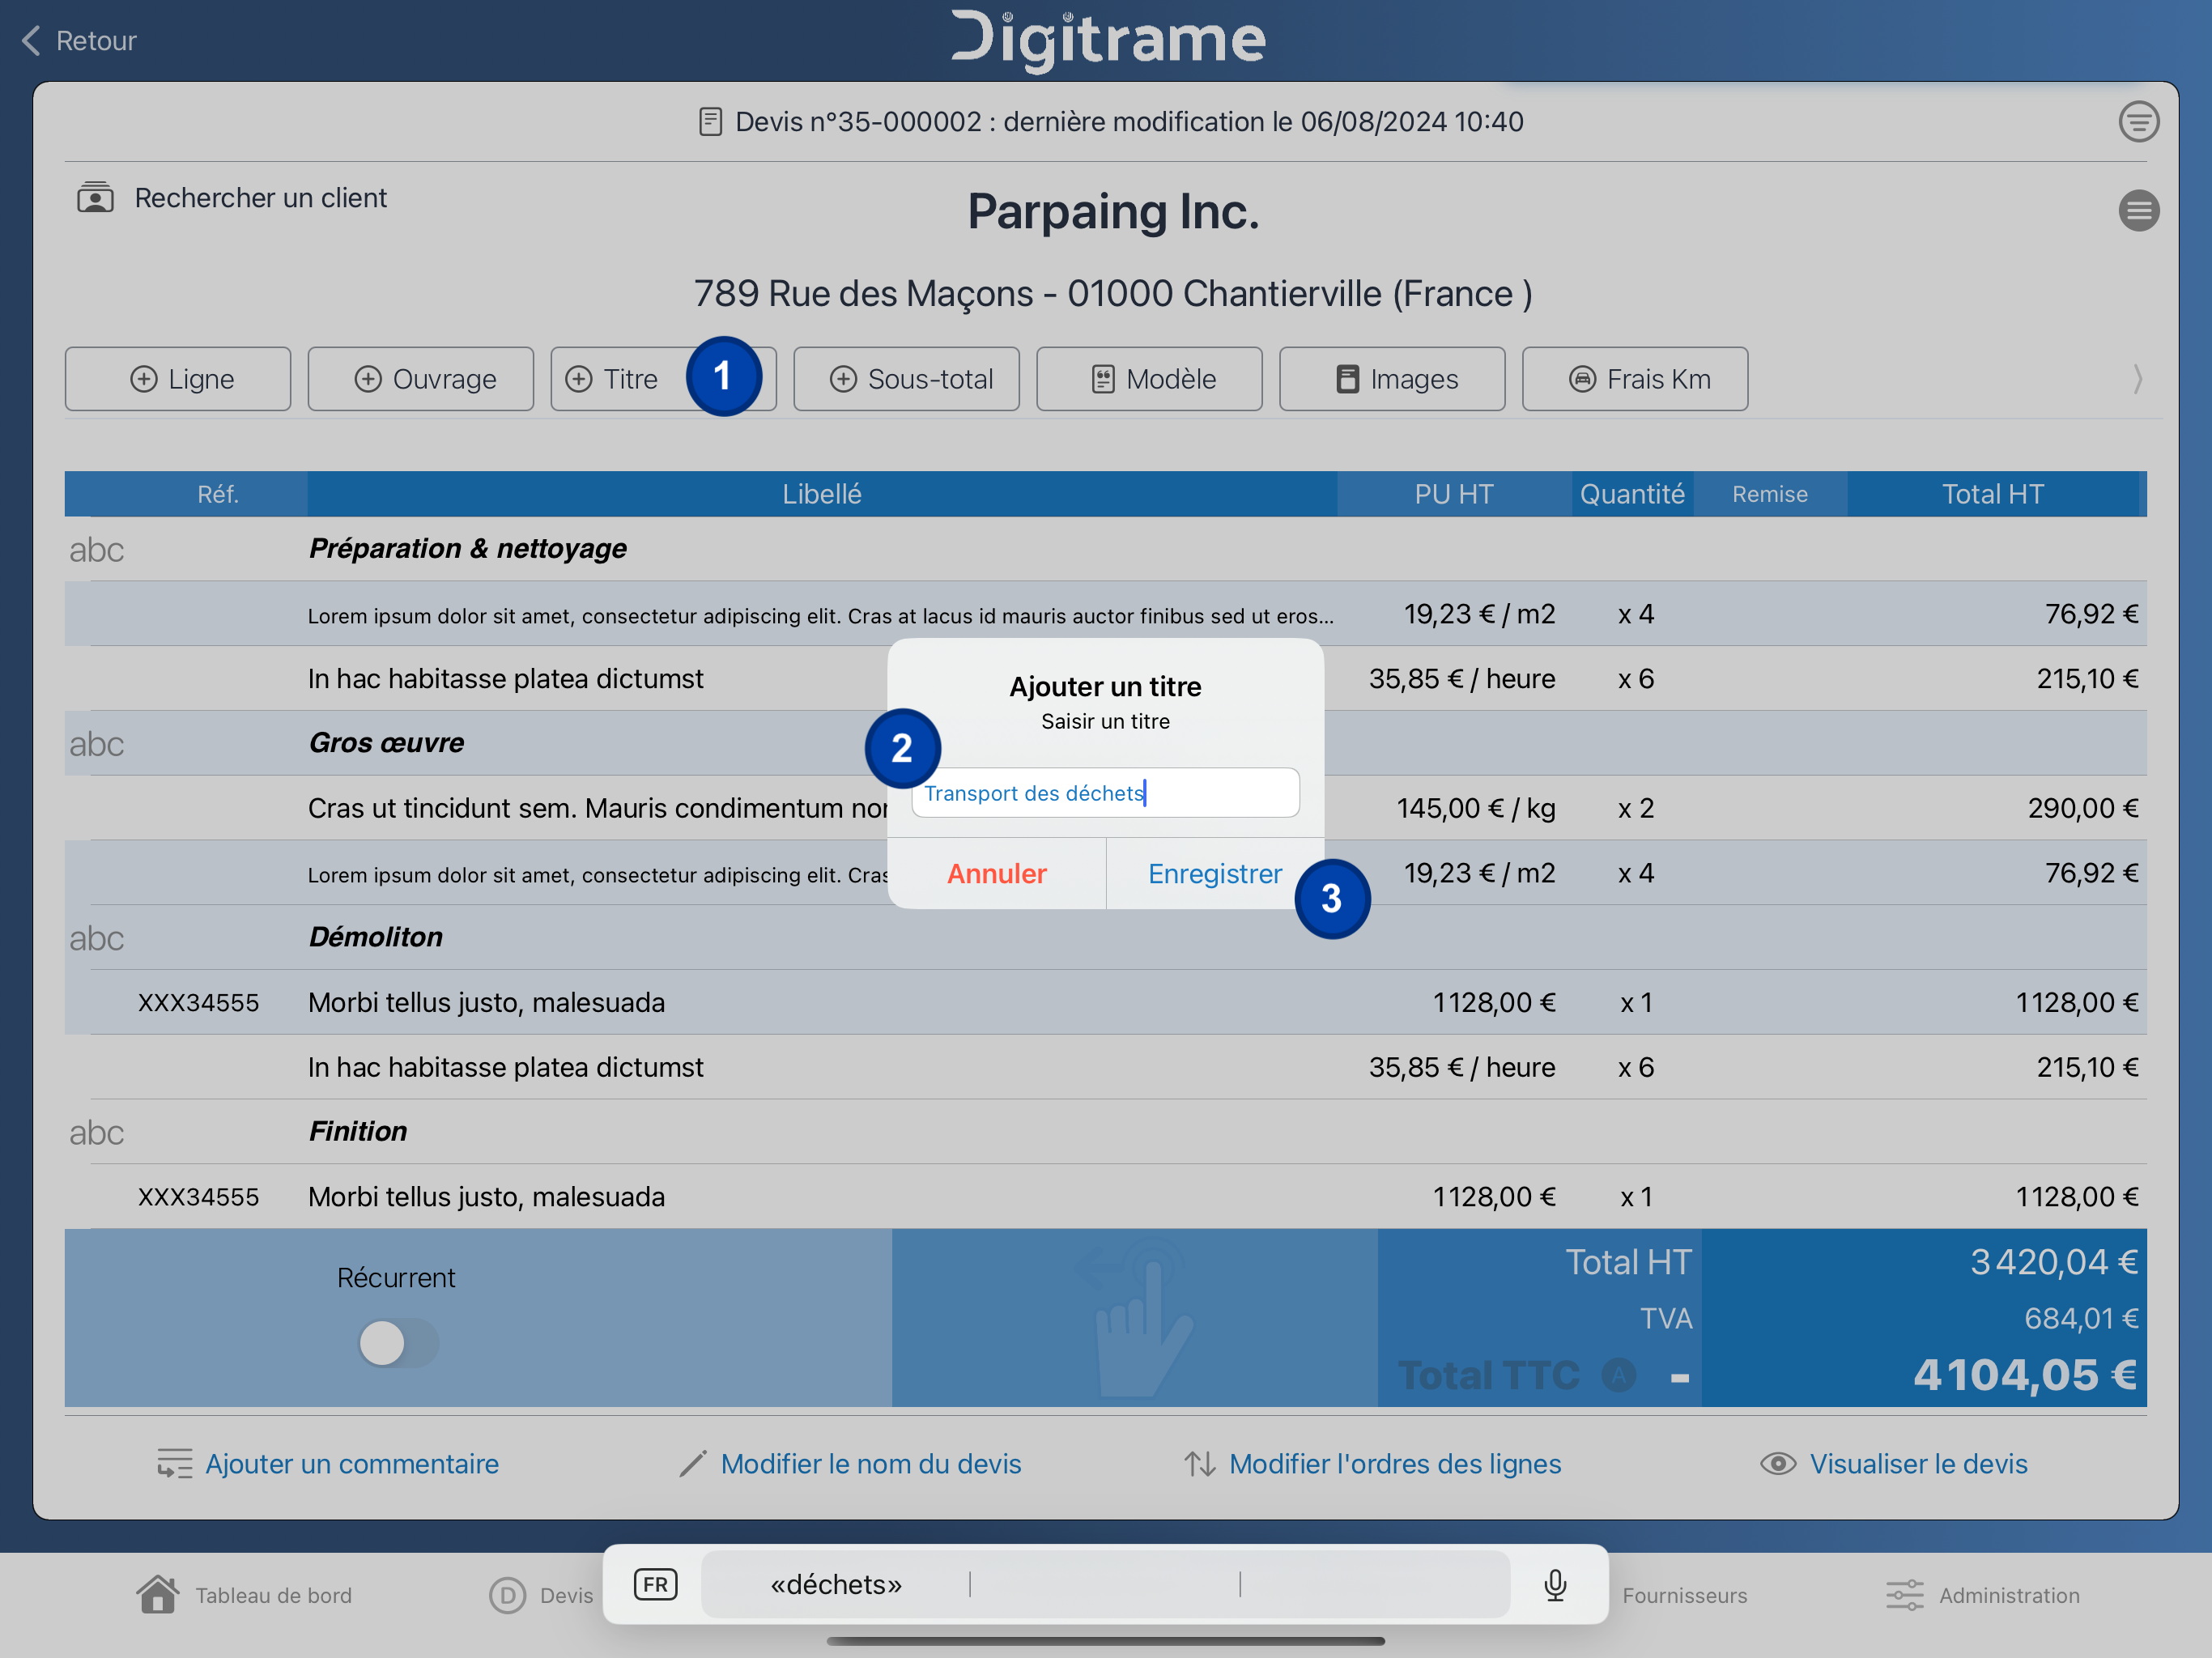The height and width of the screenshot is (1658, 2212).
Task: Select the Finition title row
Action: point(1106,1131)
